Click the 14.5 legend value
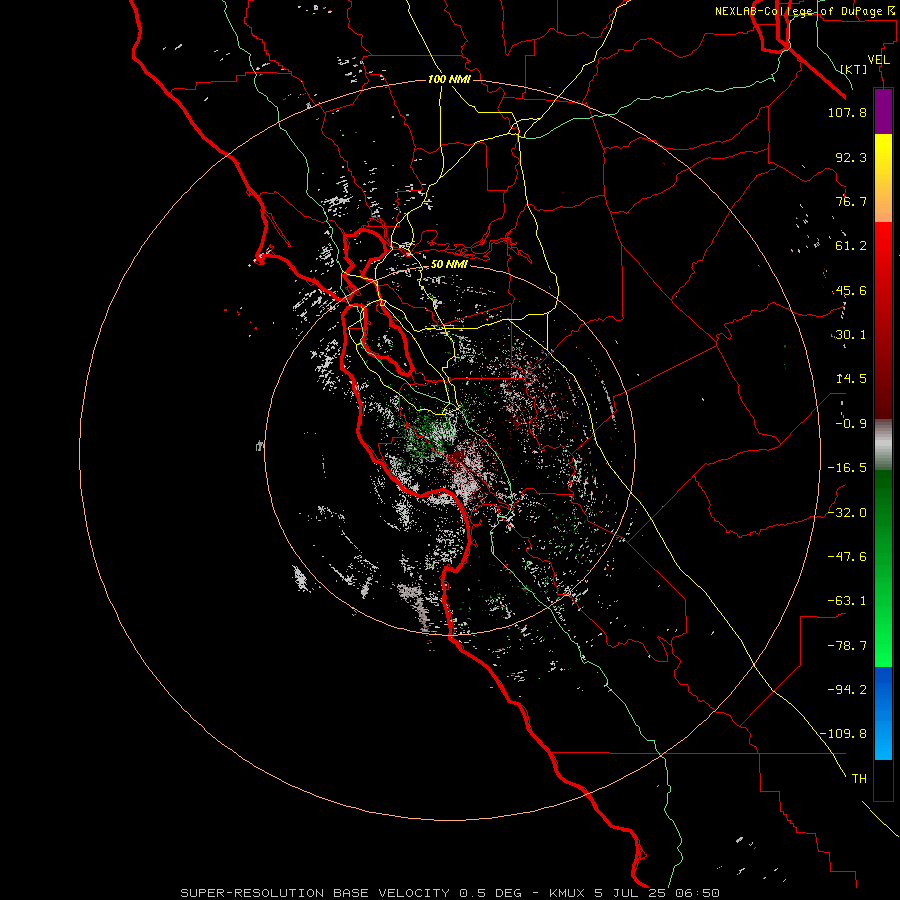Screen dimensions: 900x900 [851, 379]
